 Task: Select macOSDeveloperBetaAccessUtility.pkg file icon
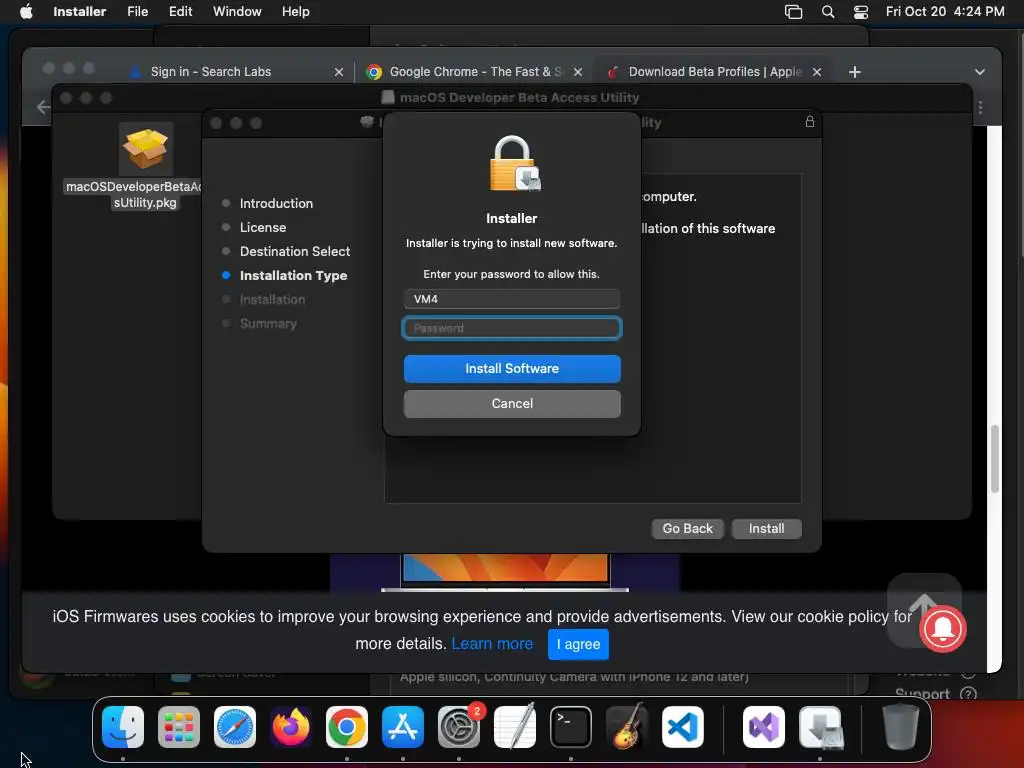click(x=146, y=149)
